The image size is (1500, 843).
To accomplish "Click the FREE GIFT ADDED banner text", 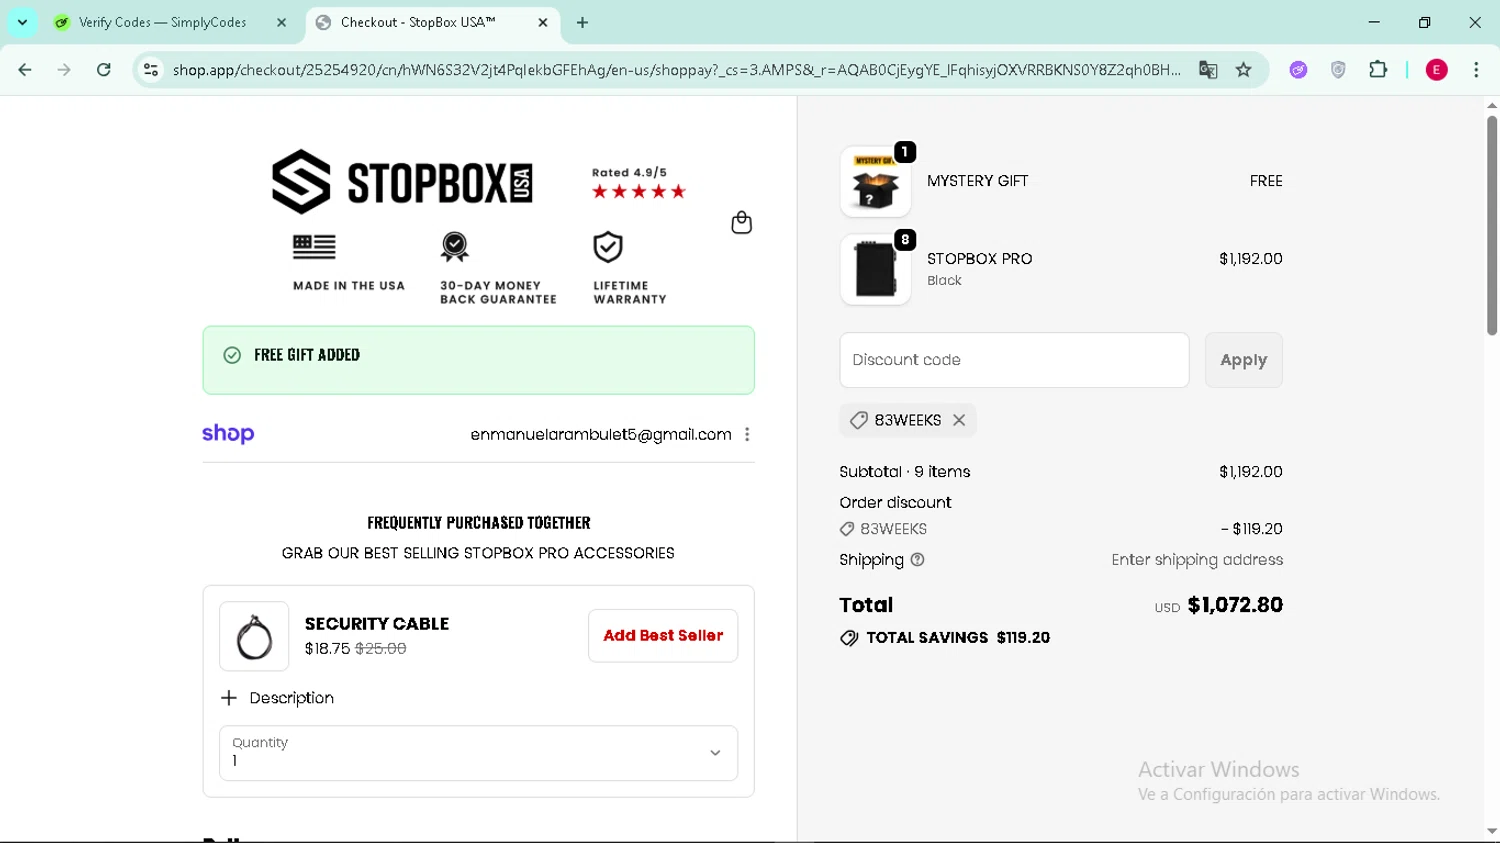I will click(307, 355).
